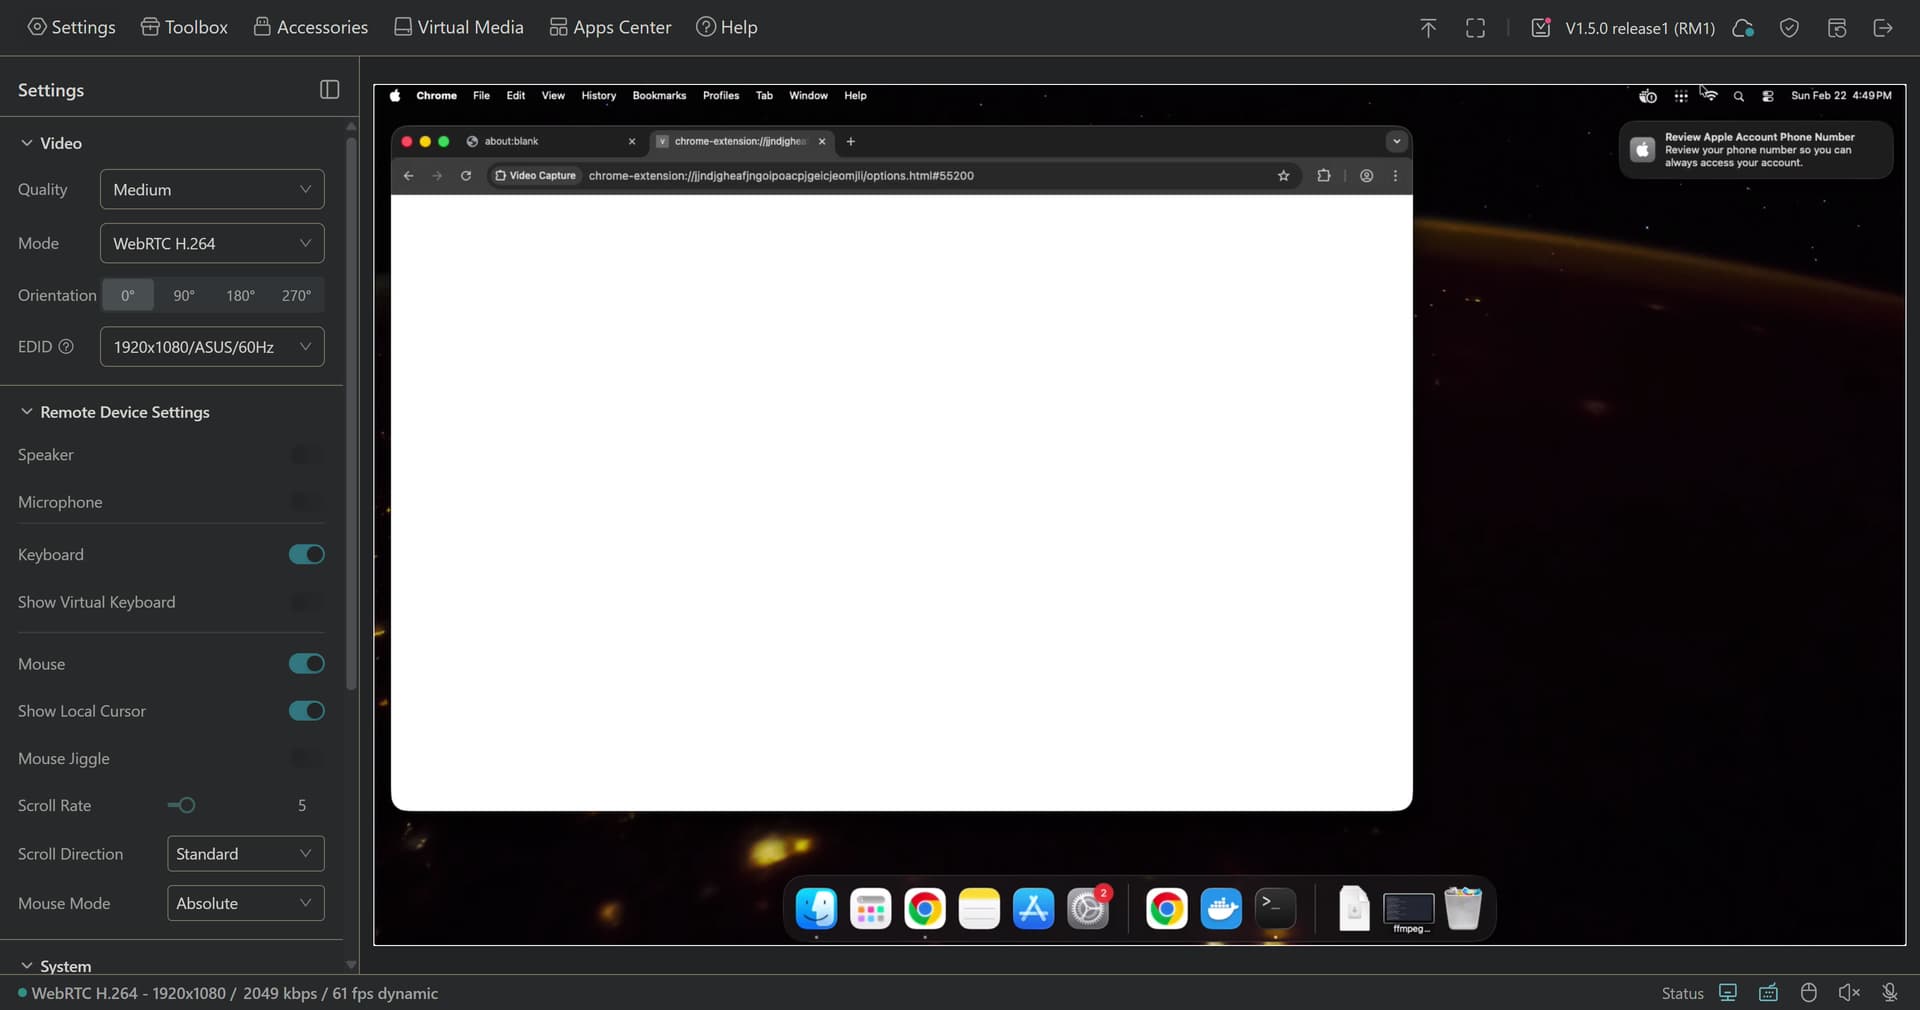This screenshot has height=1010, width=1920.
Task: Click the EDID help question icon
Action: coord(66,347)
